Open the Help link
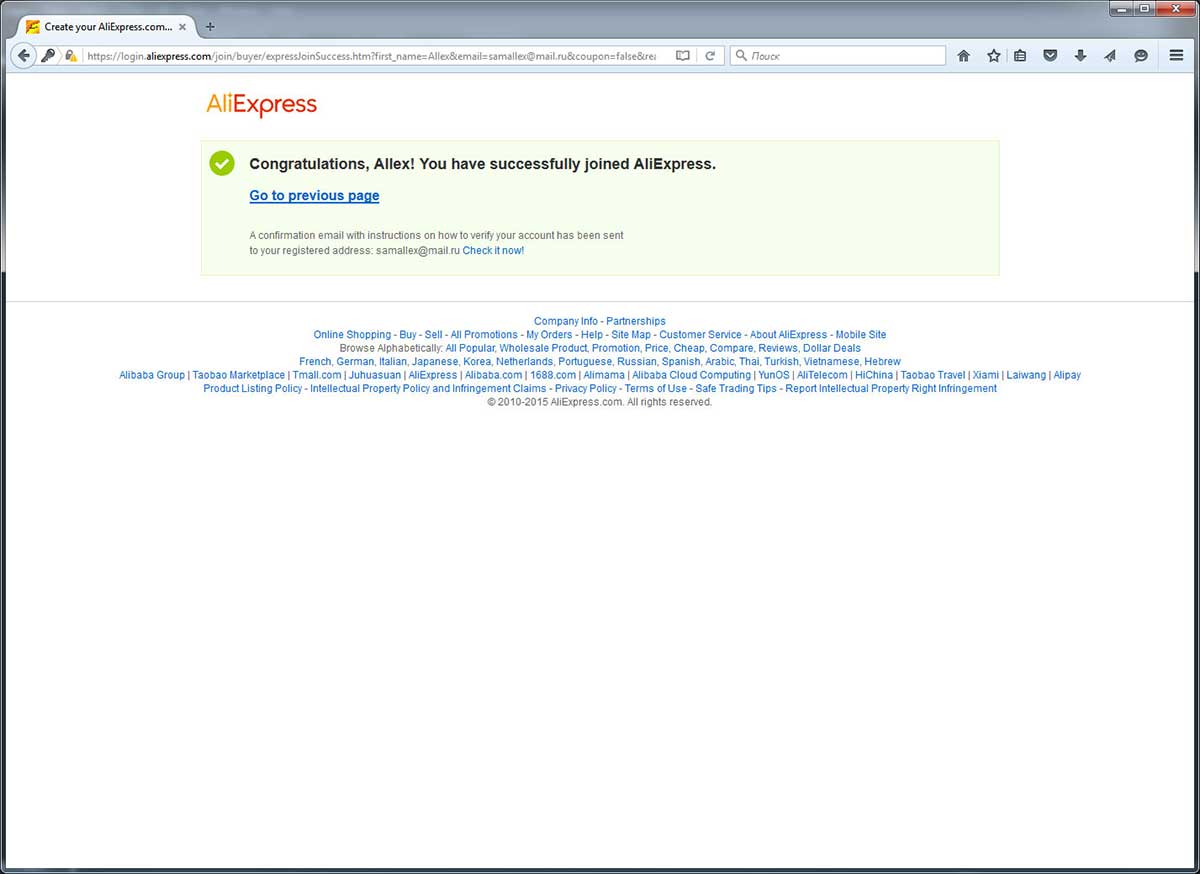Screen dimensions: 1200x874 592,335
